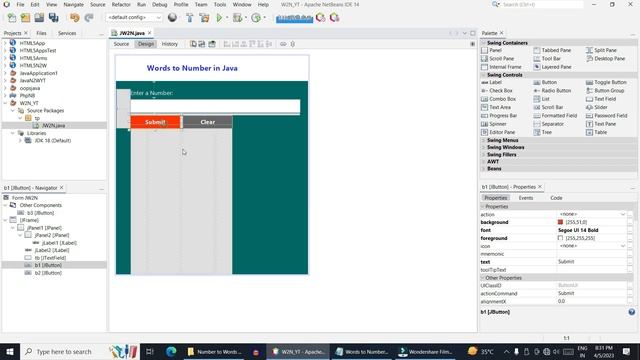Select HTMLSApp project in Projects tree

(32, 43)
